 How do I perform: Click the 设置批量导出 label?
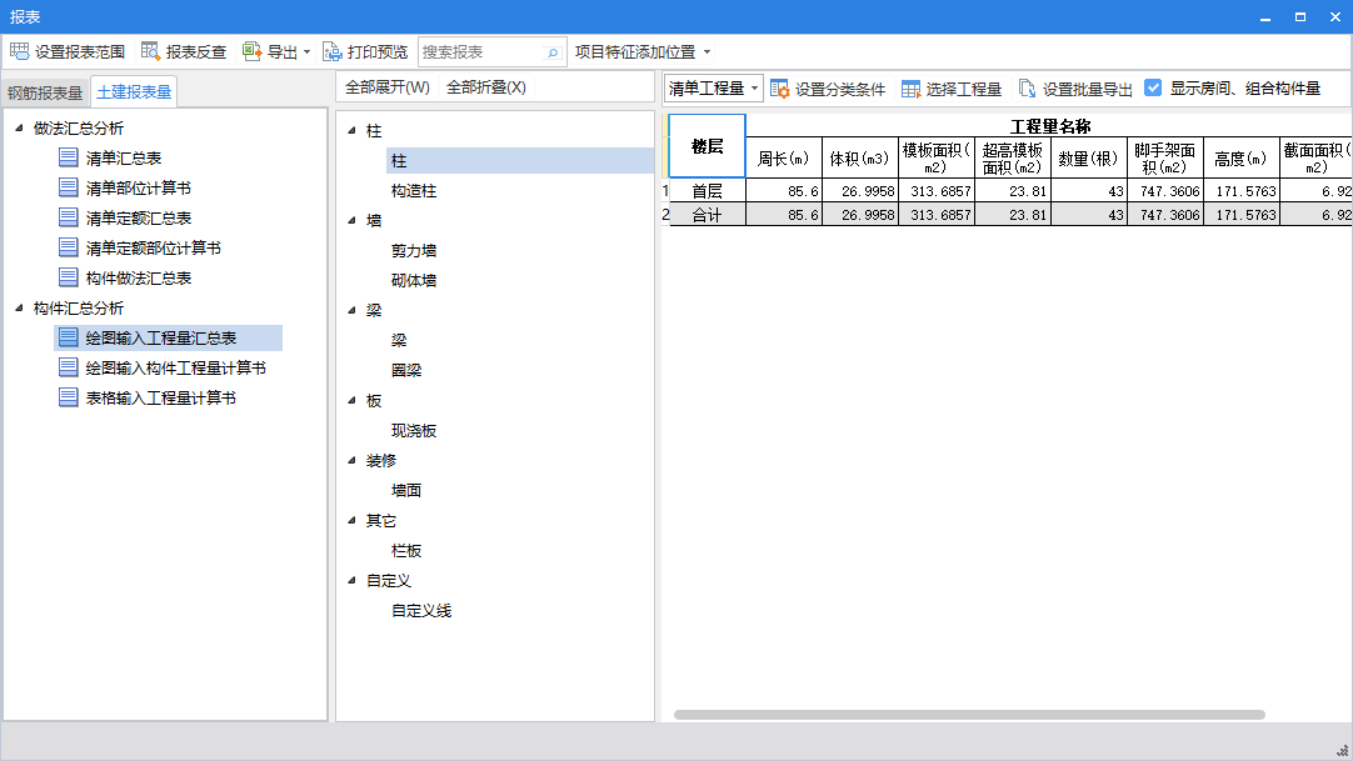point(1088,89)
